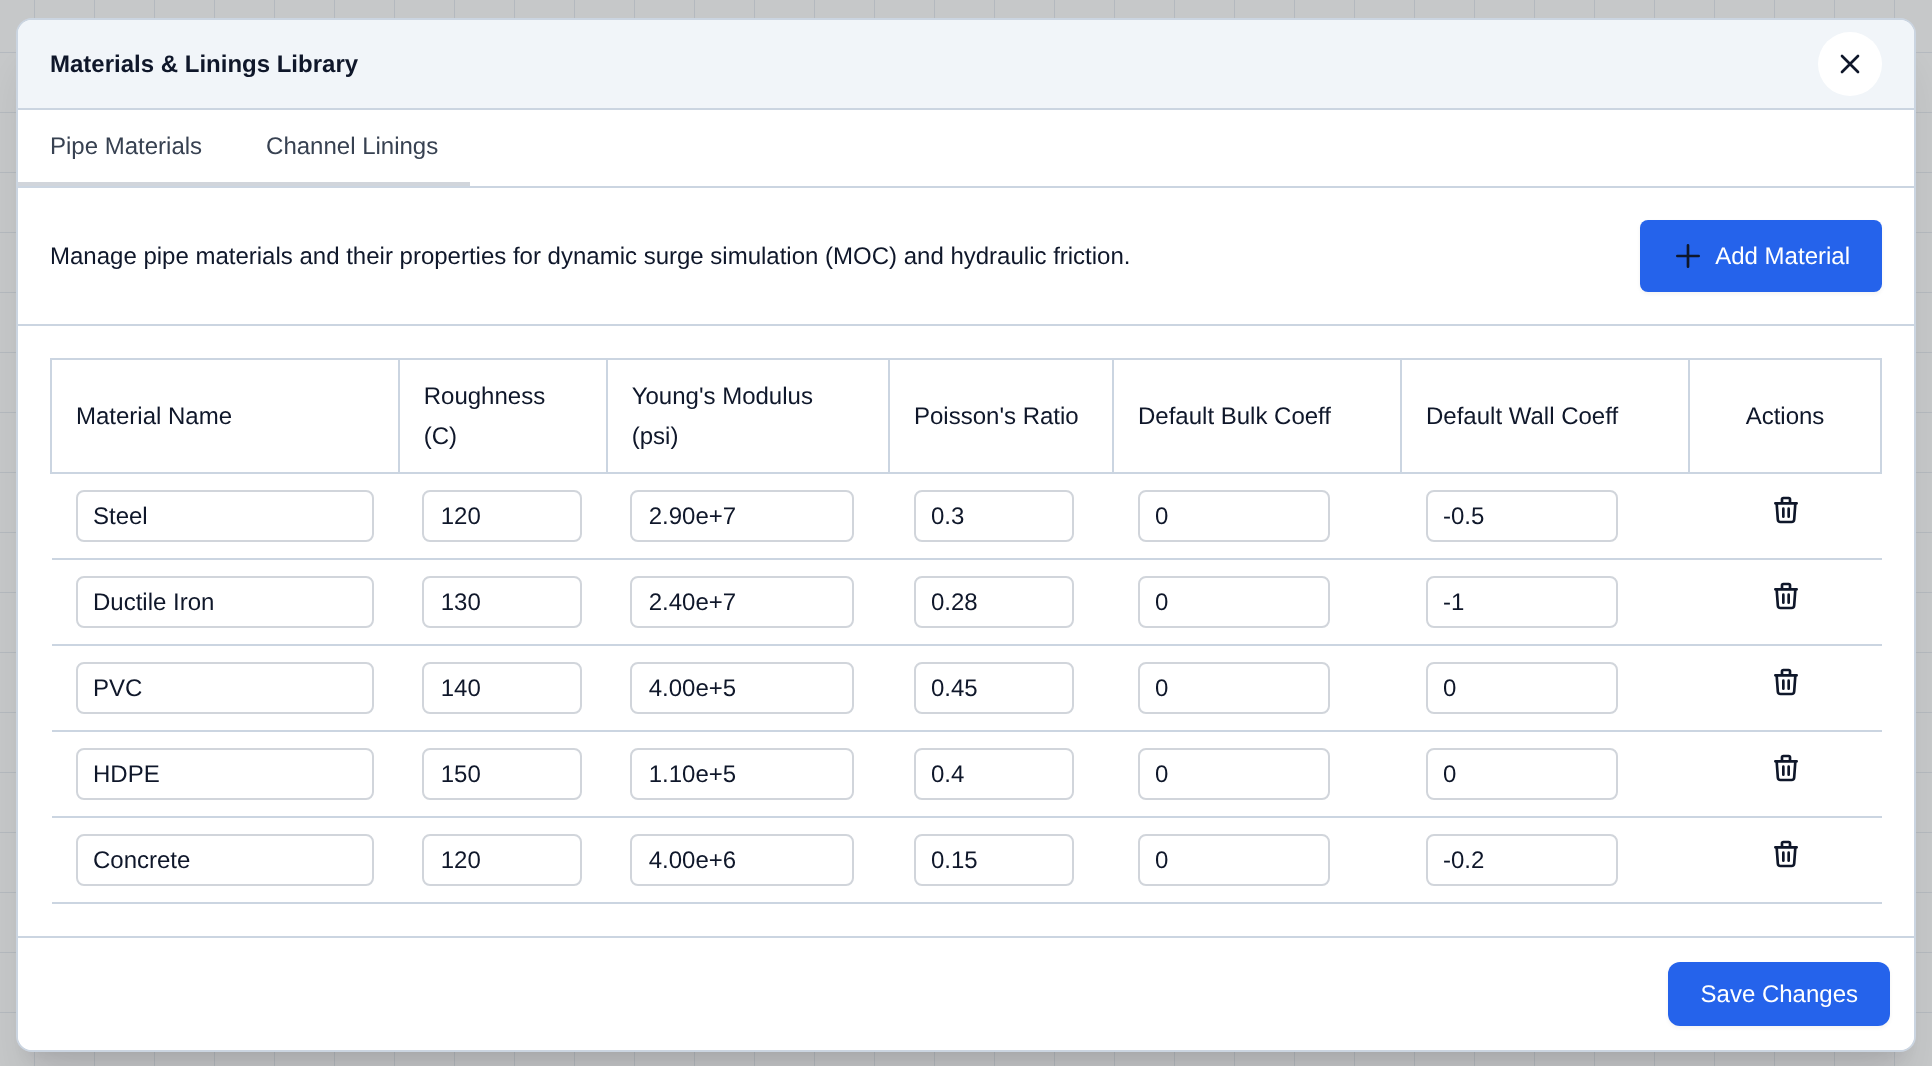Screen dimensions: 1932x1066
Task: Edit HDPE Poisson's Ratio 0.4
Action: 994,774
